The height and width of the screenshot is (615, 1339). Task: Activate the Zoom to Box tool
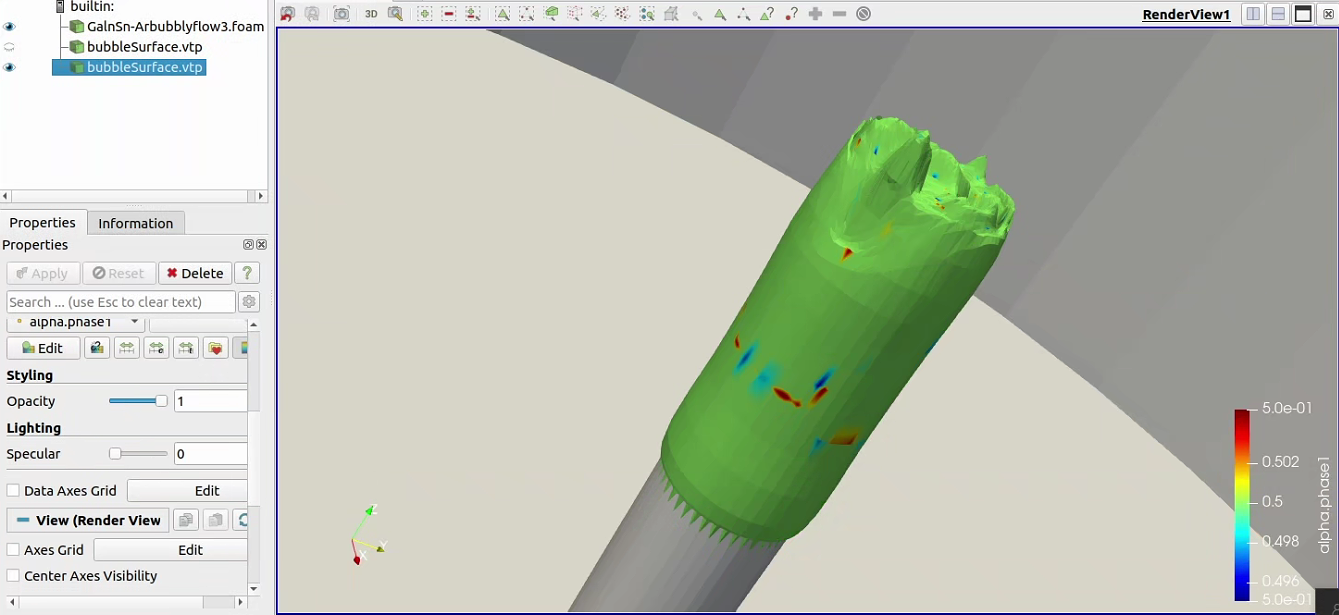396,14
